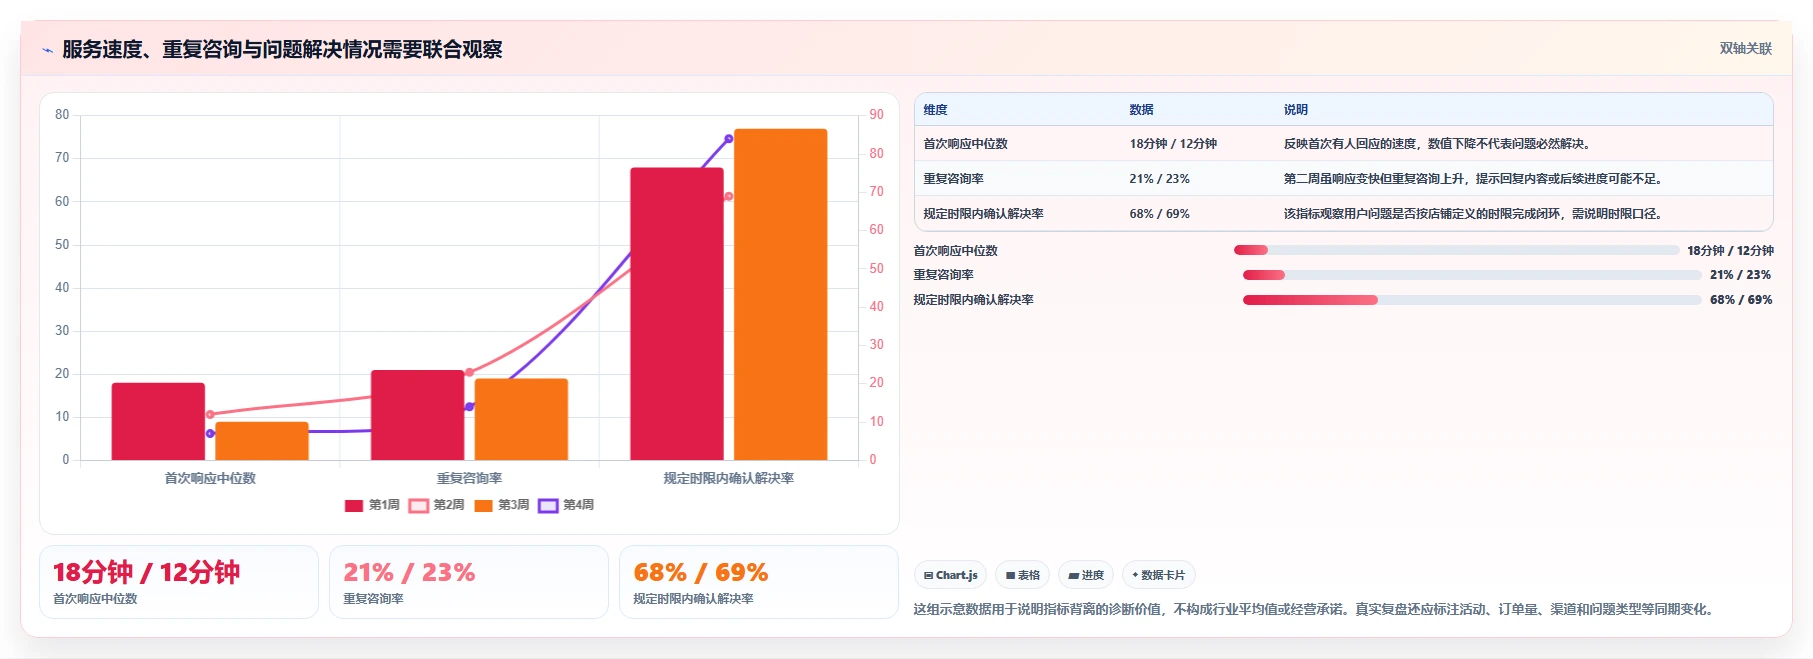This screenshot has width=1813, height=659.
Task: Click the 80 tick on the left y-axis
Action: tap(62, 115)
